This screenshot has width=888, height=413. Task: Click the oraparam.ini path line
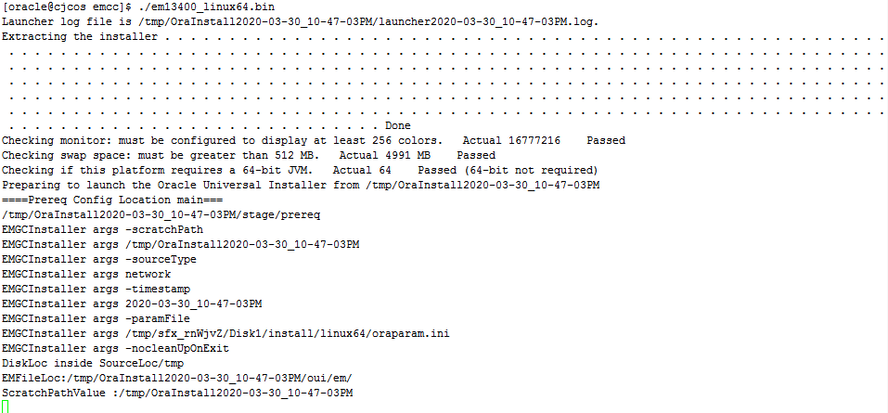tap(225, 334)
